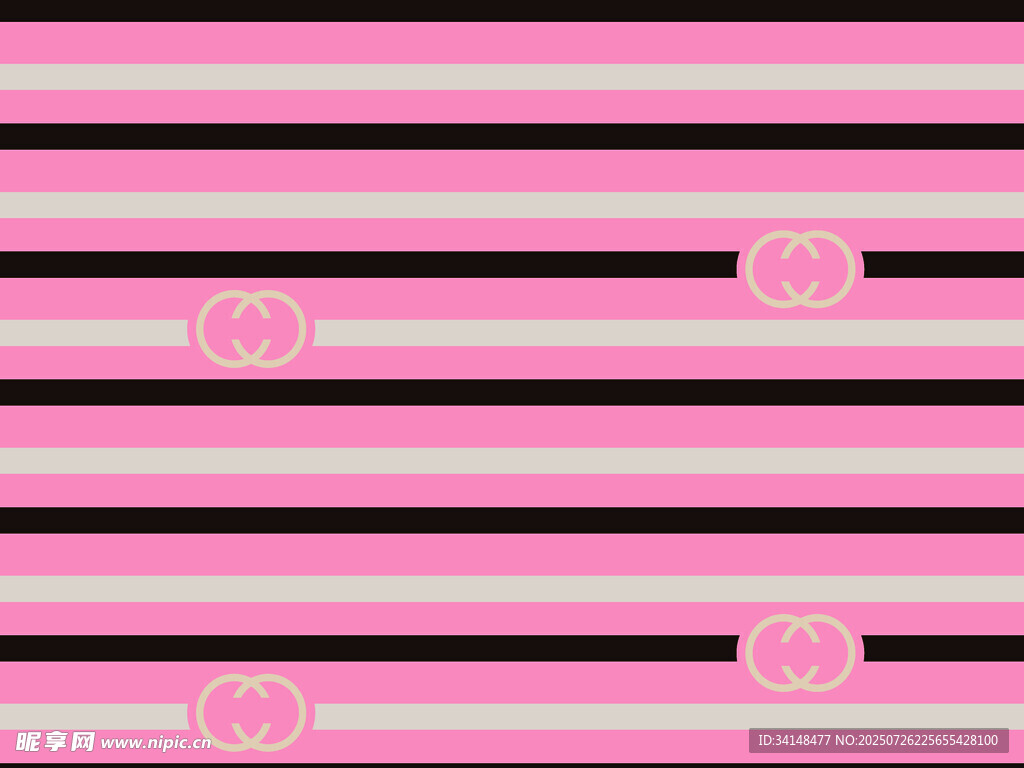Click beige stripe right of middle-left emblem
Screen dimensions: 1024x768
(x=668, y=333)
